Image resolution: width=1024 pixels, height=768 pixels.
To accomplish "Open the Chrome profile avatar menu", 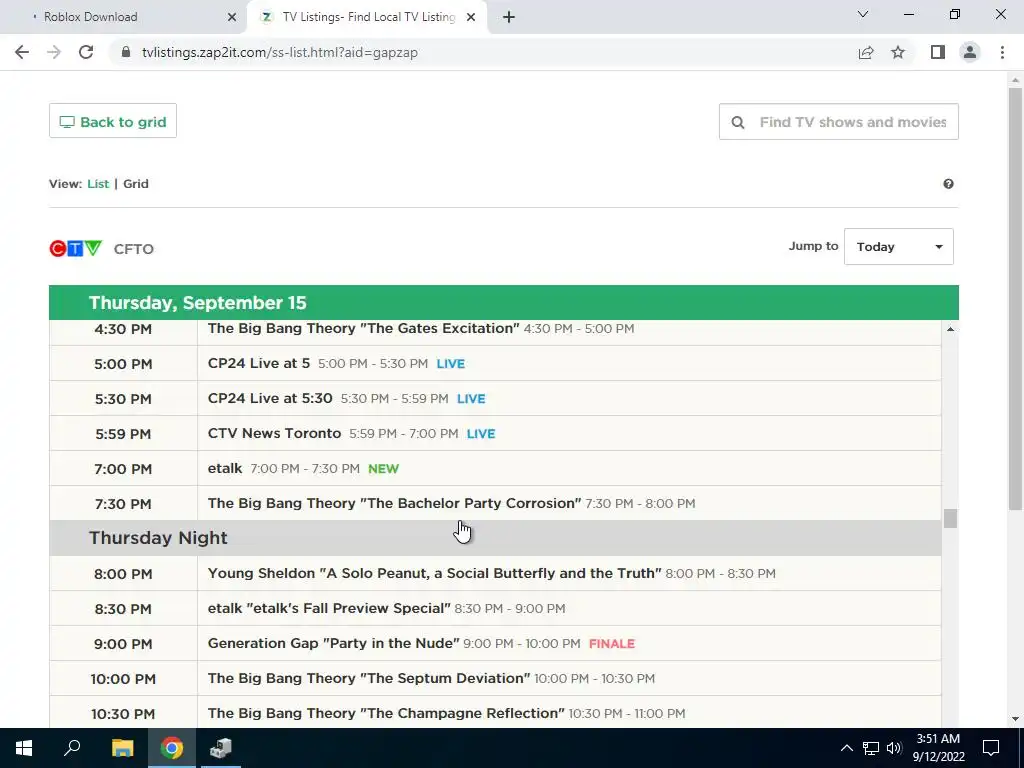I will click(970, 52).
